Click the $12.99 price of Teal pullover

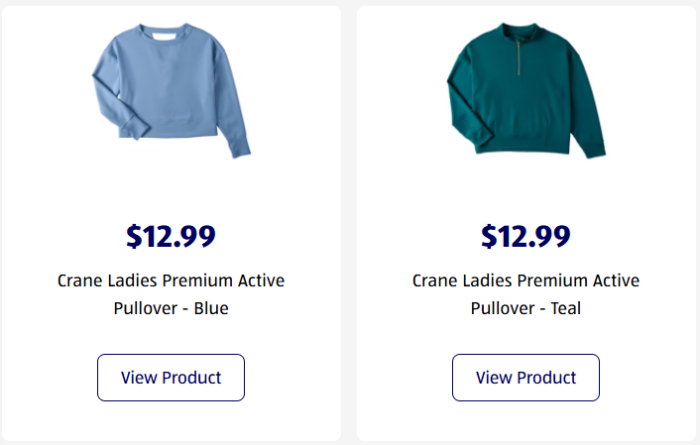coord(526,236)
